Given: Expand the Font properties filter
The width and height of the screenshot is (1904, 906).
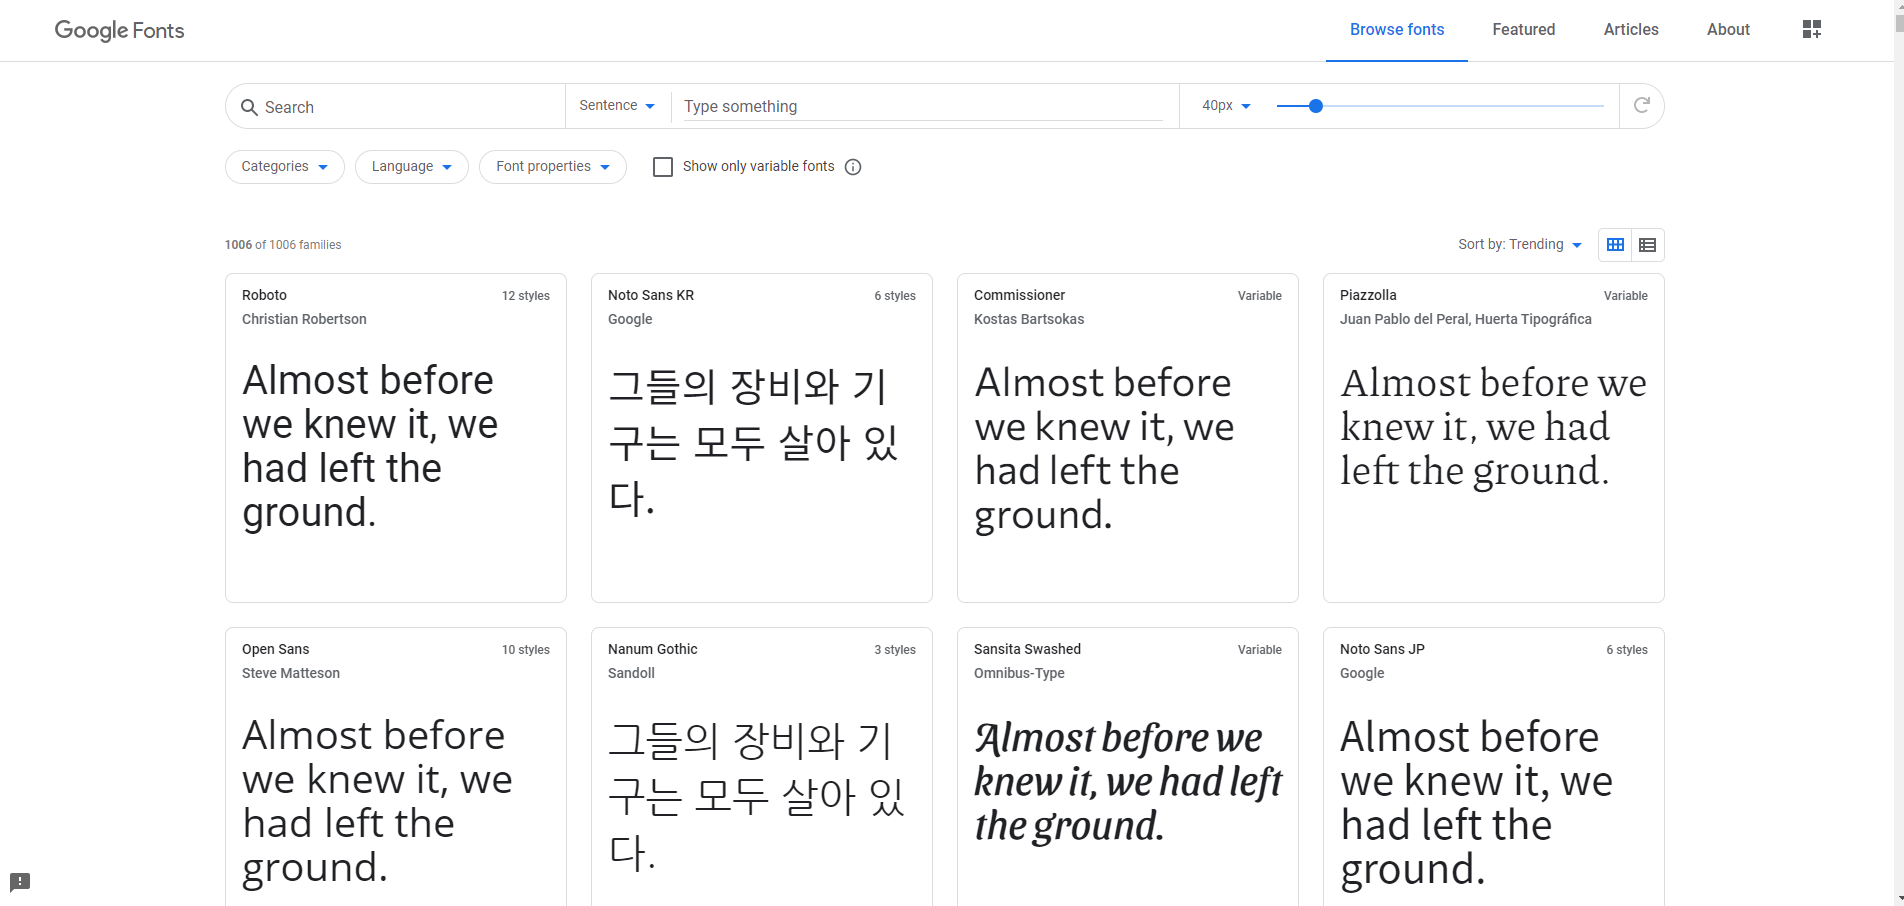Looking at the screenshot, I should (x=553, y=167).
